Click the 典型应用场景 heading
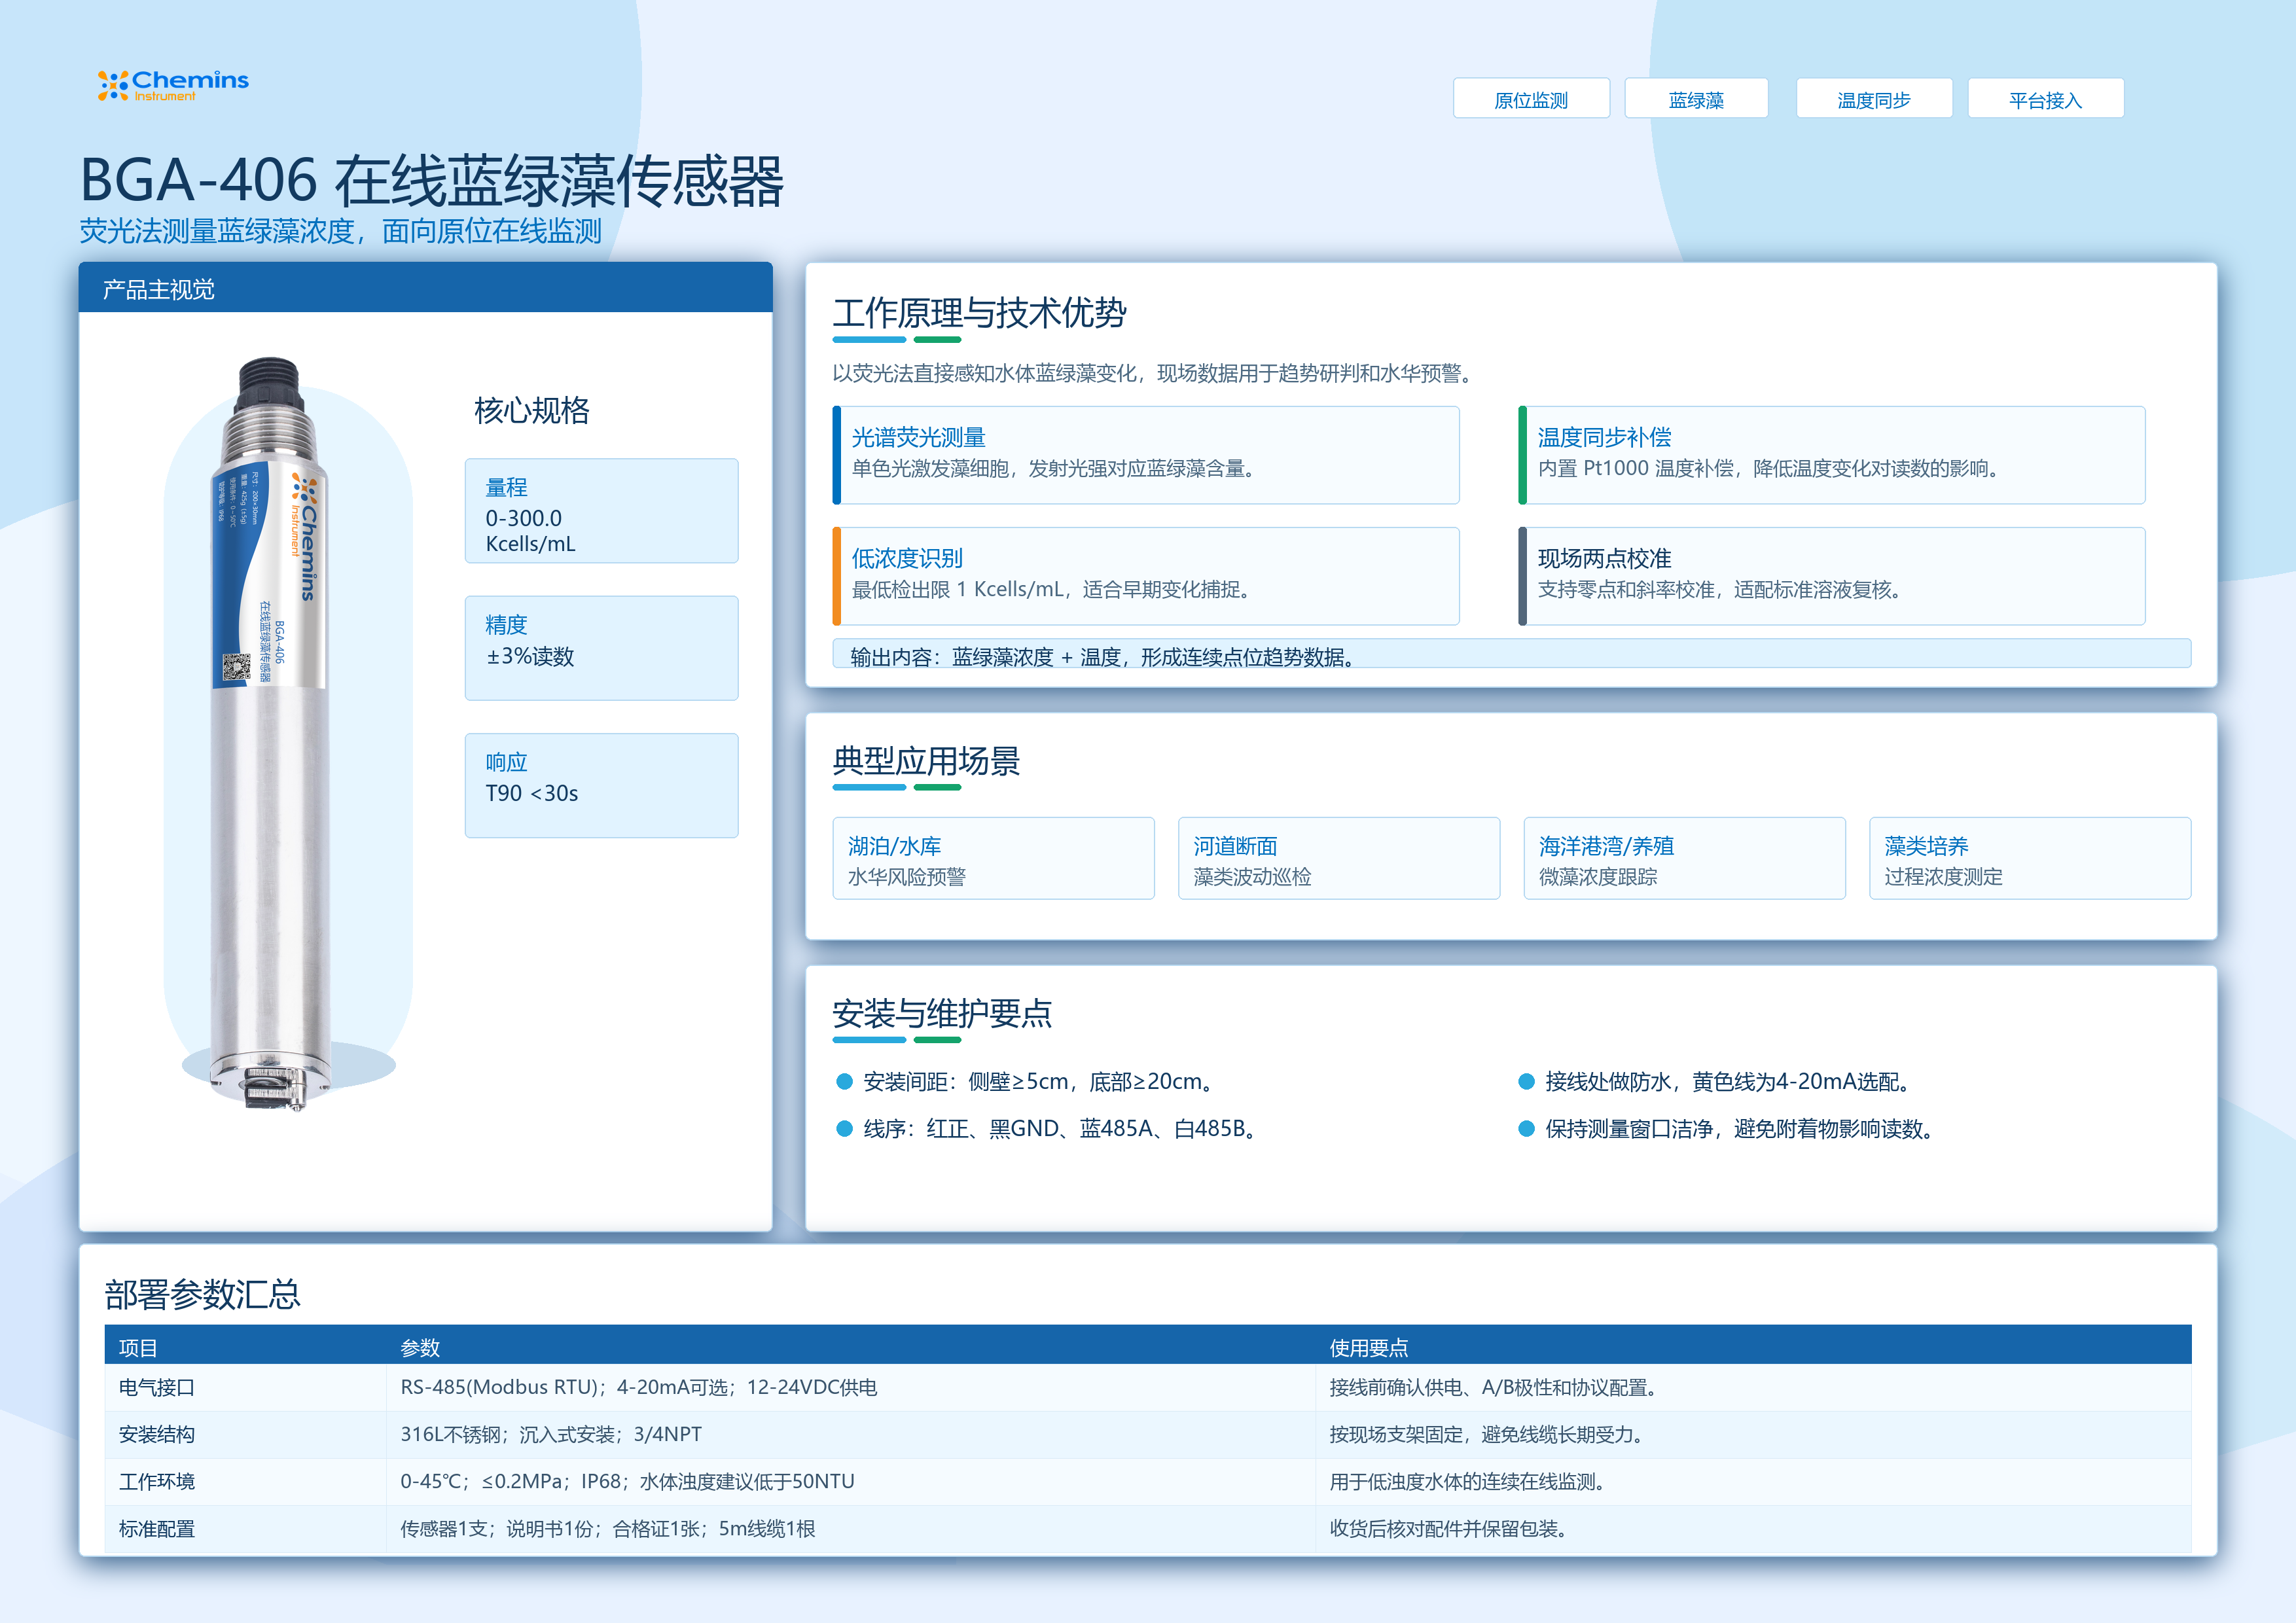This screenshot has height=1623, width=2296. coord(926,762)
